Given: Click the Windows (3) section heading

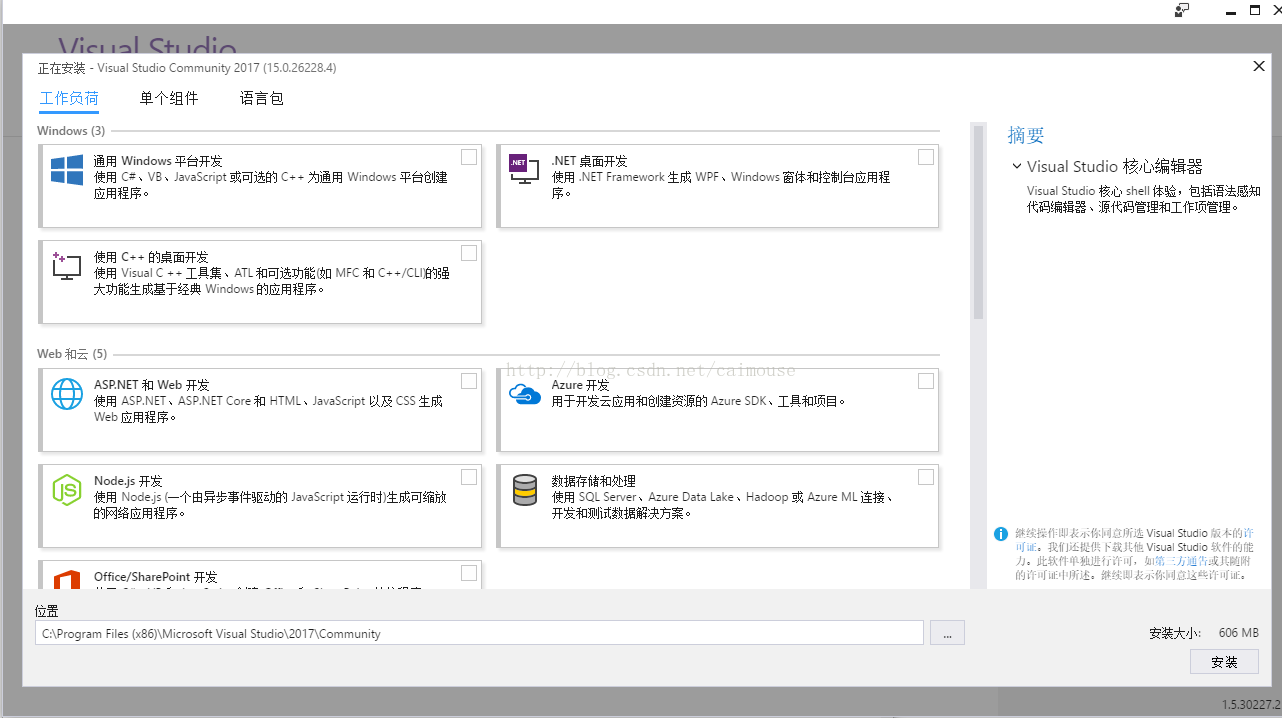Looking at the screenshot, I should coord(71,131).
